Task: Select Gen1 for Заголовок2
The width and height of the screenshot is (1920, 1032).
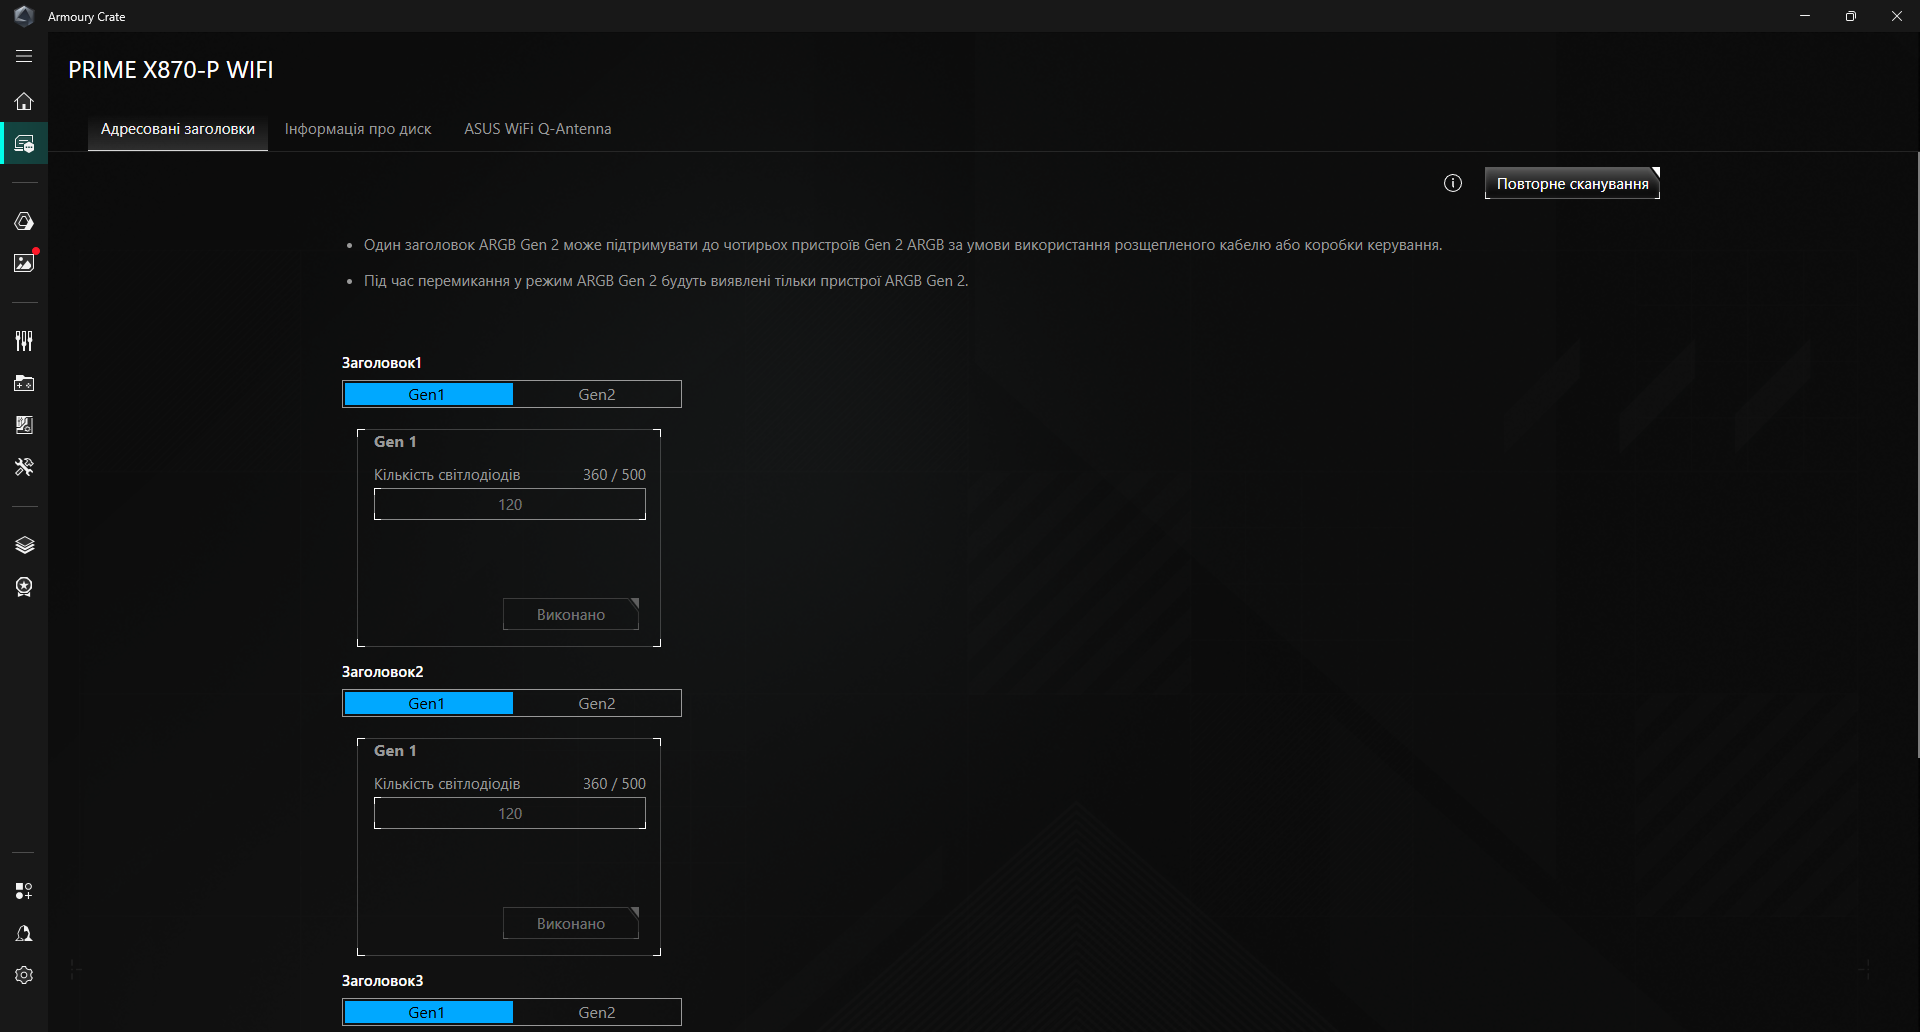Action: [428, 703]
